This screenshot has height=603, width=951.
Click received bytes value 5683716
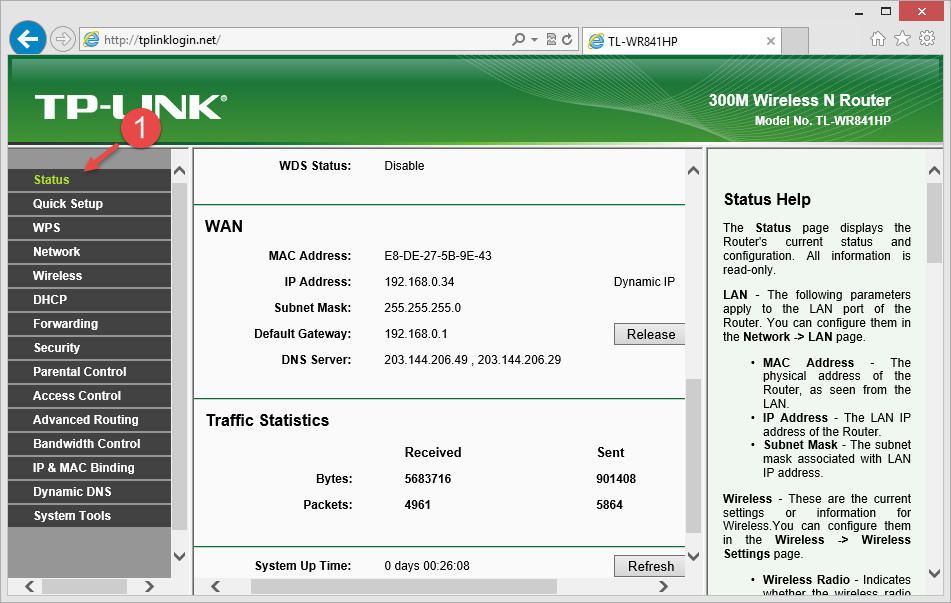[x=428, y=479]
